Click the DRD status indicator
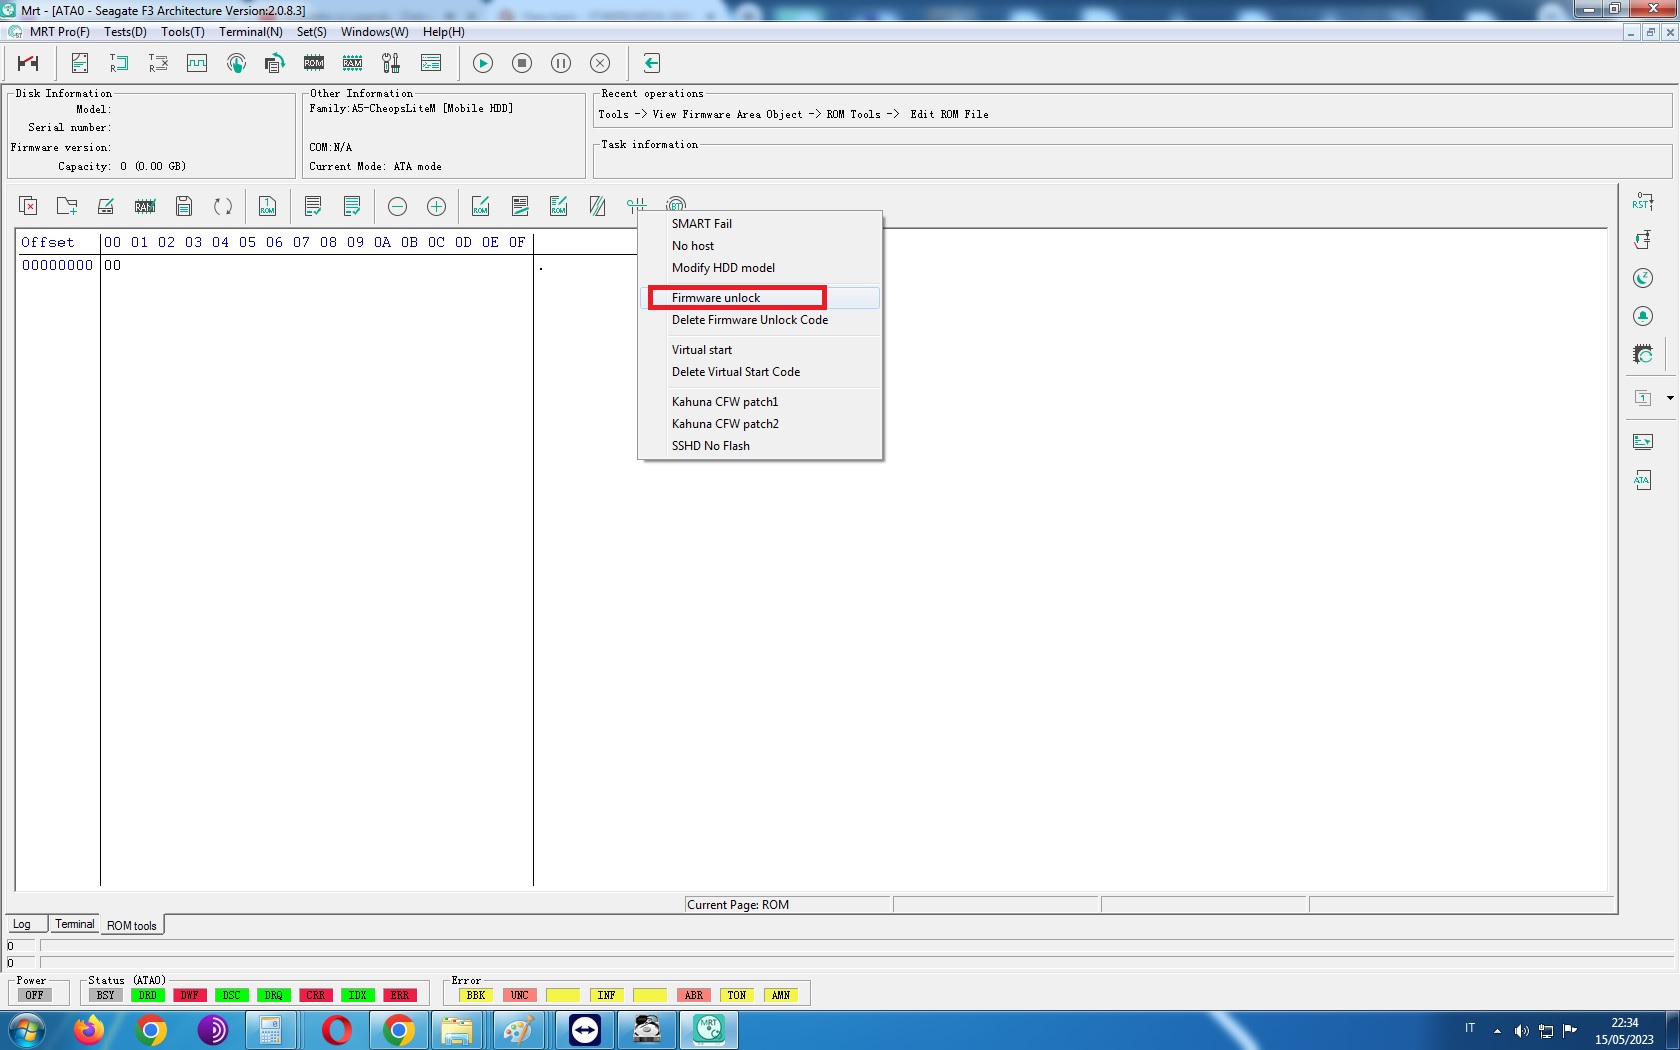Screen dimensions: 1680x1050 [x=148, y=995]
